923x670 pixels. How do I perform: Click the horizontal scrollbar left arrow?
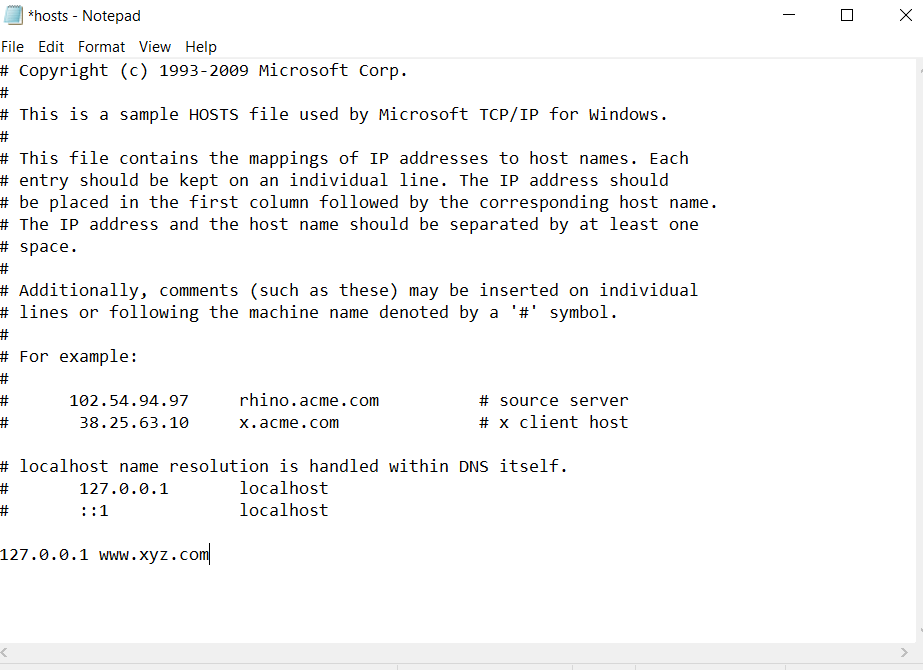pos(6,653)
